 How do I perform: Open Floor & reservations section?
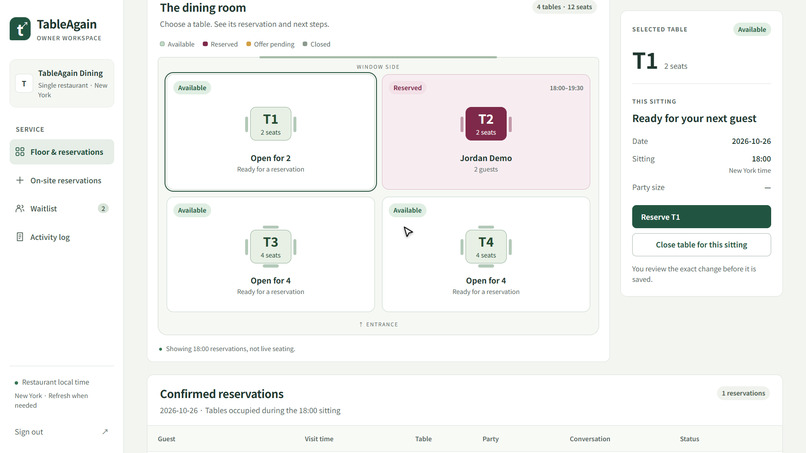pos(62,152)
